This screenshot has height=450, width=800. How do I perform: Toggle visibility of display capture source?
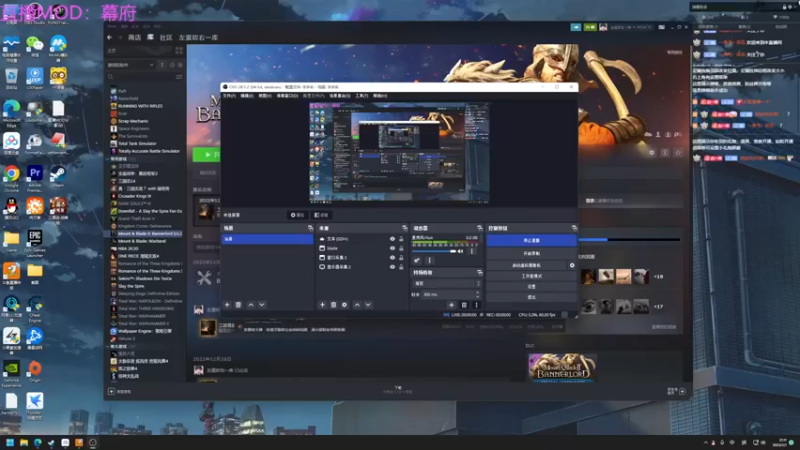[x=392, y=267]
